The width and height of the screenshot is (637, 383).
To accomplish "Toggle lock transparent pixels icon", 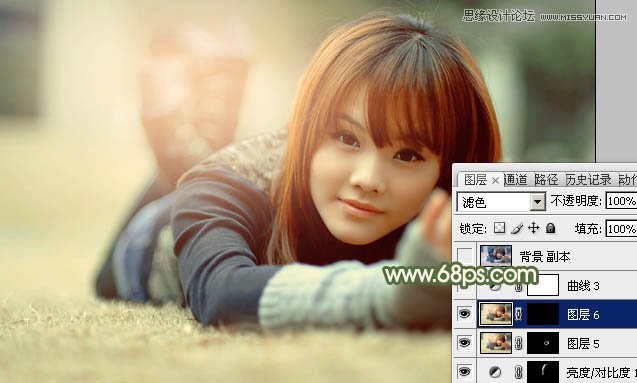I will tap(500, 228).
